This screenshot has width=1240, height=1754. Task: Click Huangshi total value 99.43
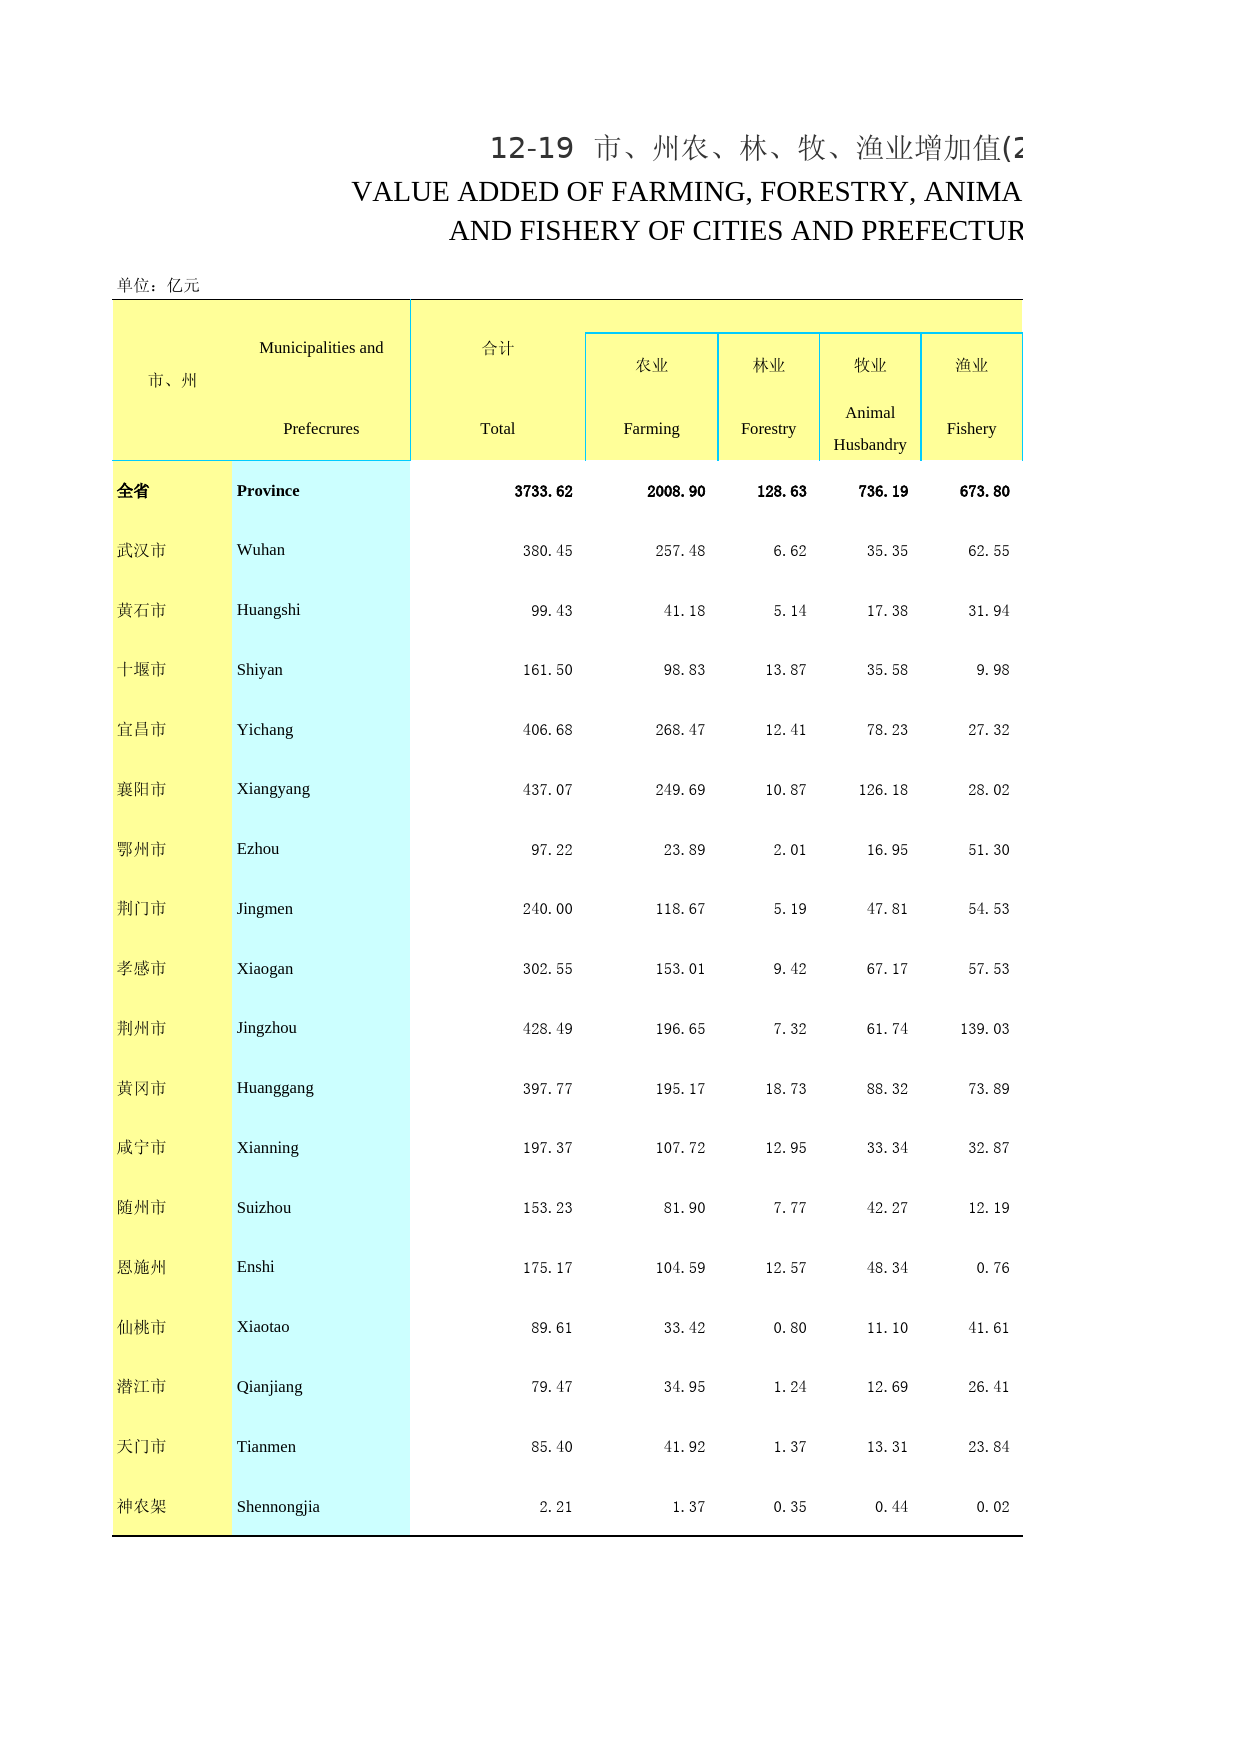pos(552,611)
